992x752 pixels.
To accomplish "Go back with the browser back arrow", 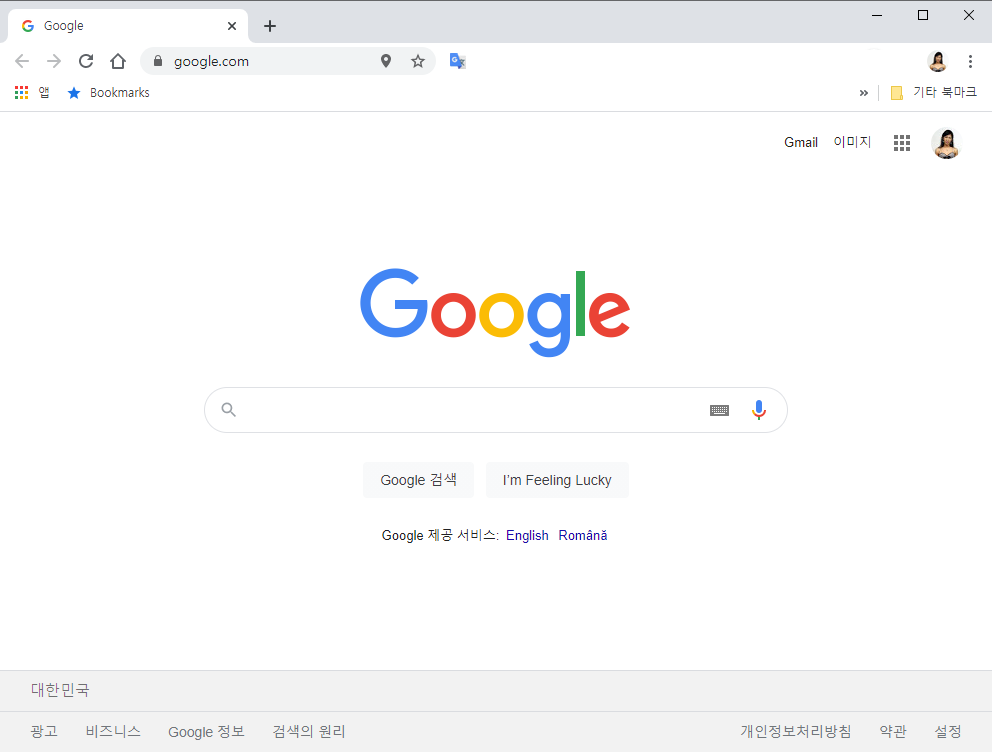I will pyautogui.click(x=22, y=61).
